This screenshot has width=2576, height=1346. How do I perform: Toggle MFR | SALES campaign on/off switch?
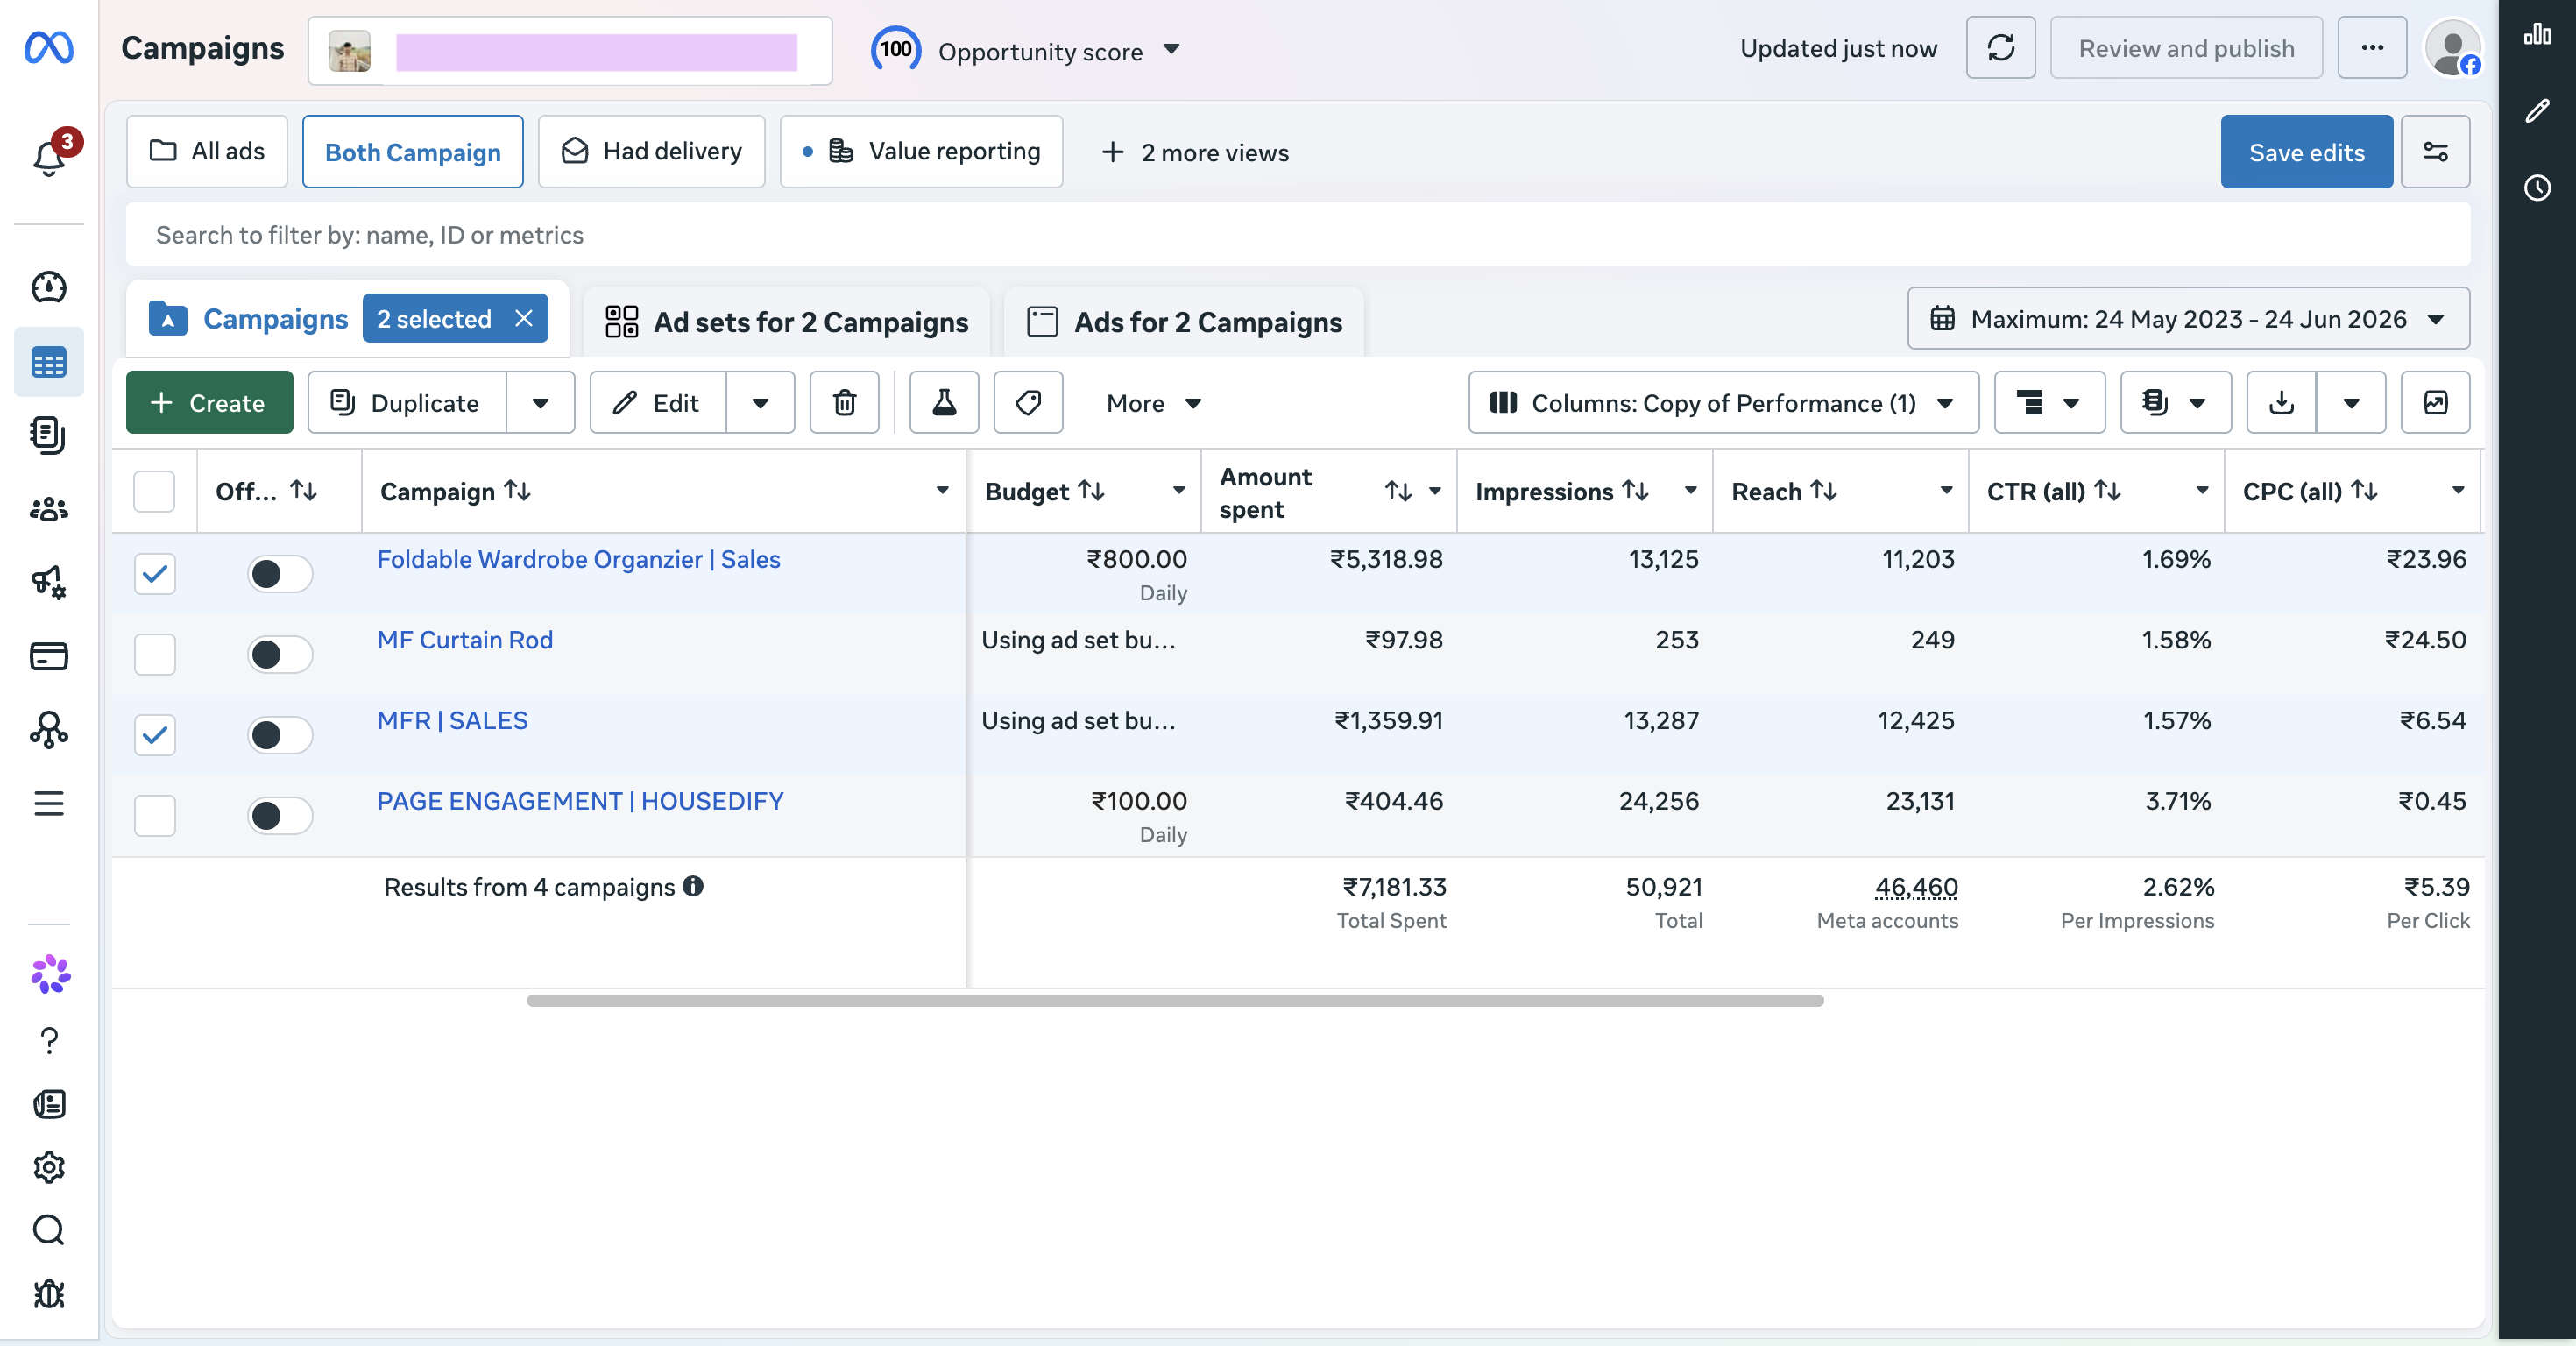(280, 734)
